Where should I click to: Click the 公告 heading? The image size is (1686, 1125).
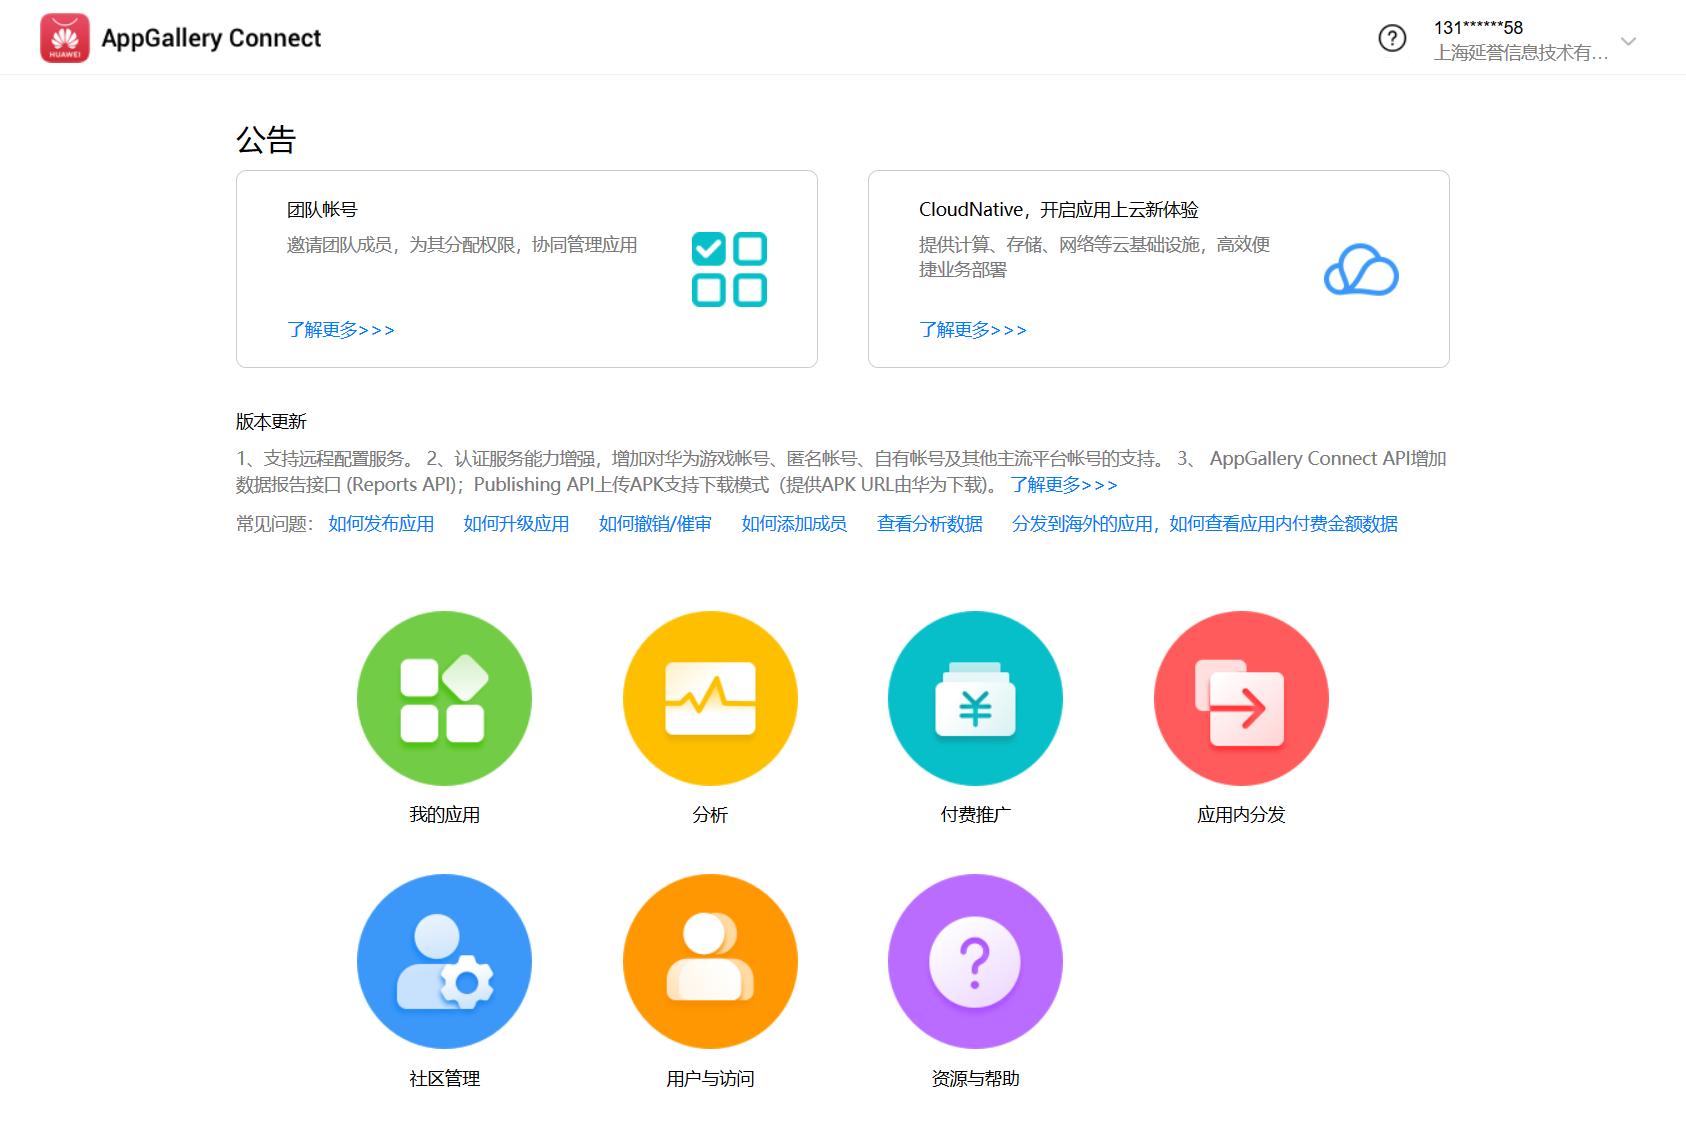point(266,139)
